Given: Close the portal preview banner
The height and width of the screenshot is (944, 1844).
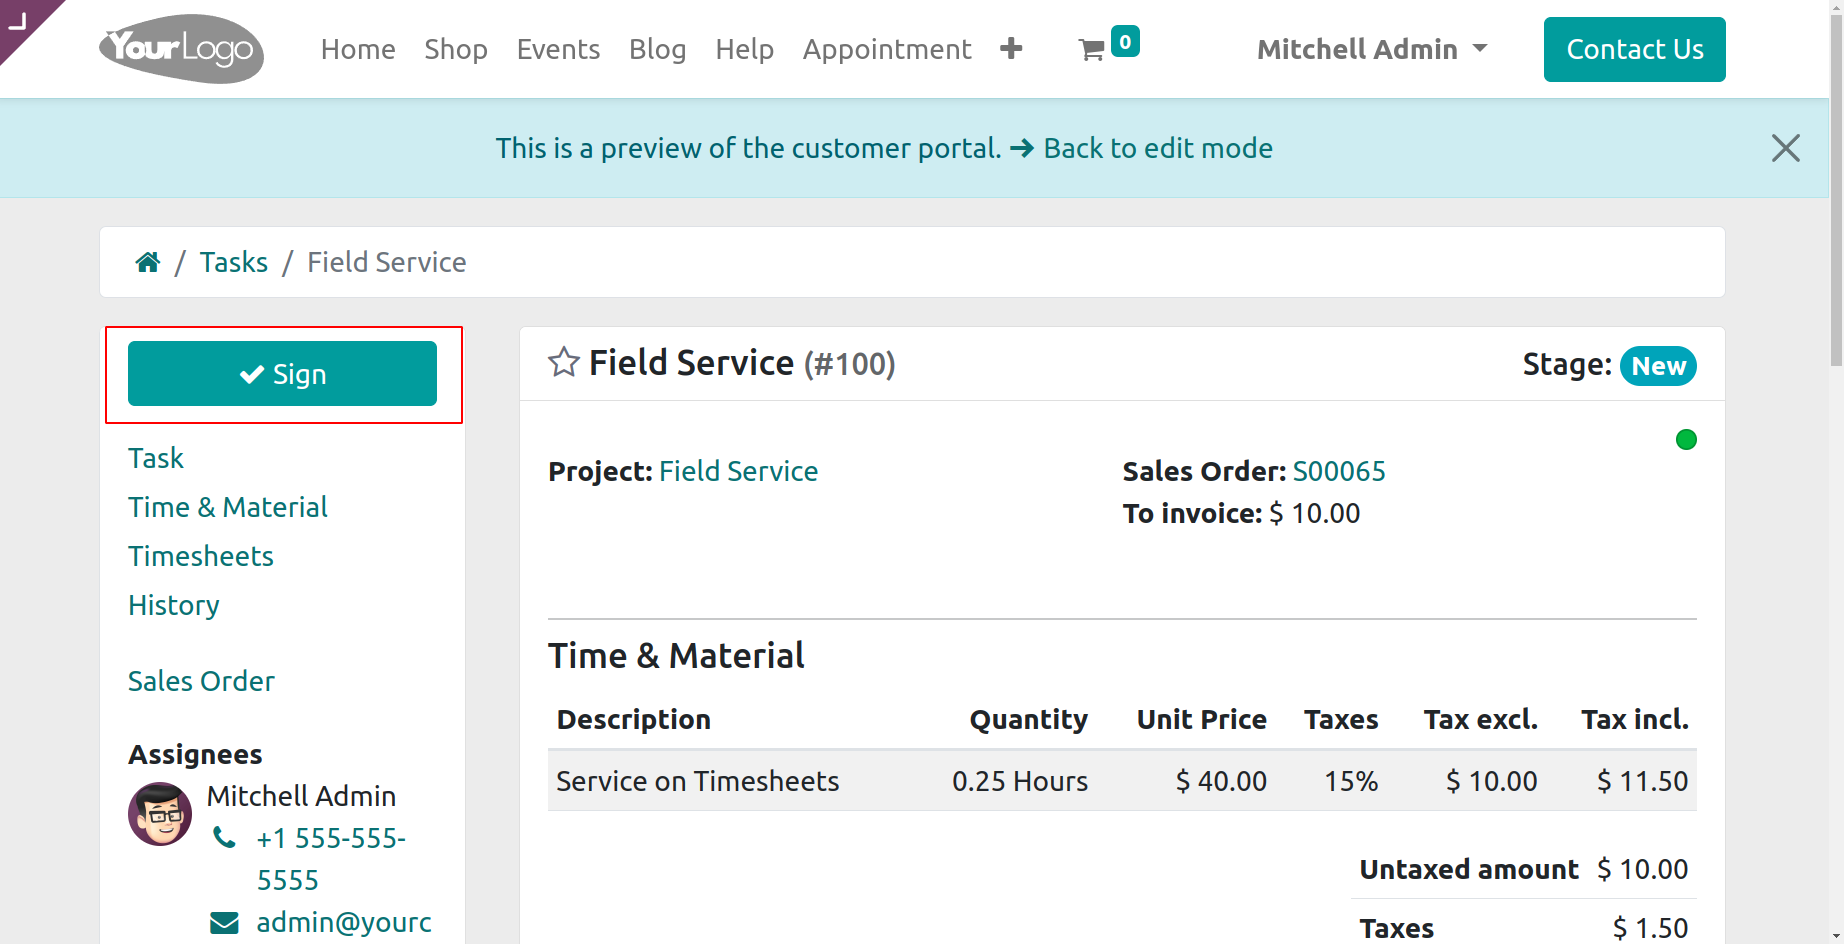Looking at the screenshot, I should (x=1785, y=148).
